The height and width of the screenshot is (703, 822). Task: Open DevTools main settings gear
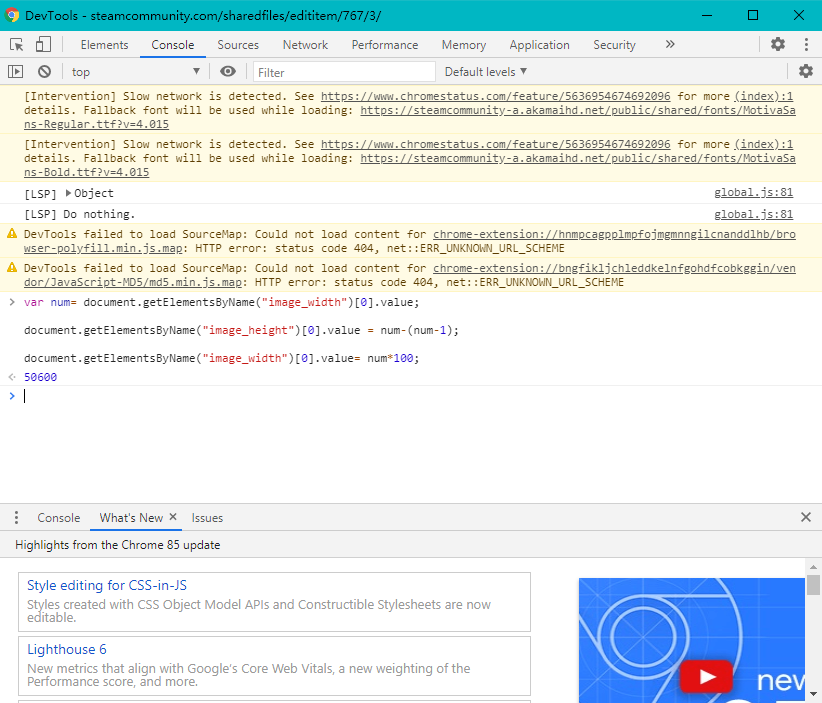point(777,45)
